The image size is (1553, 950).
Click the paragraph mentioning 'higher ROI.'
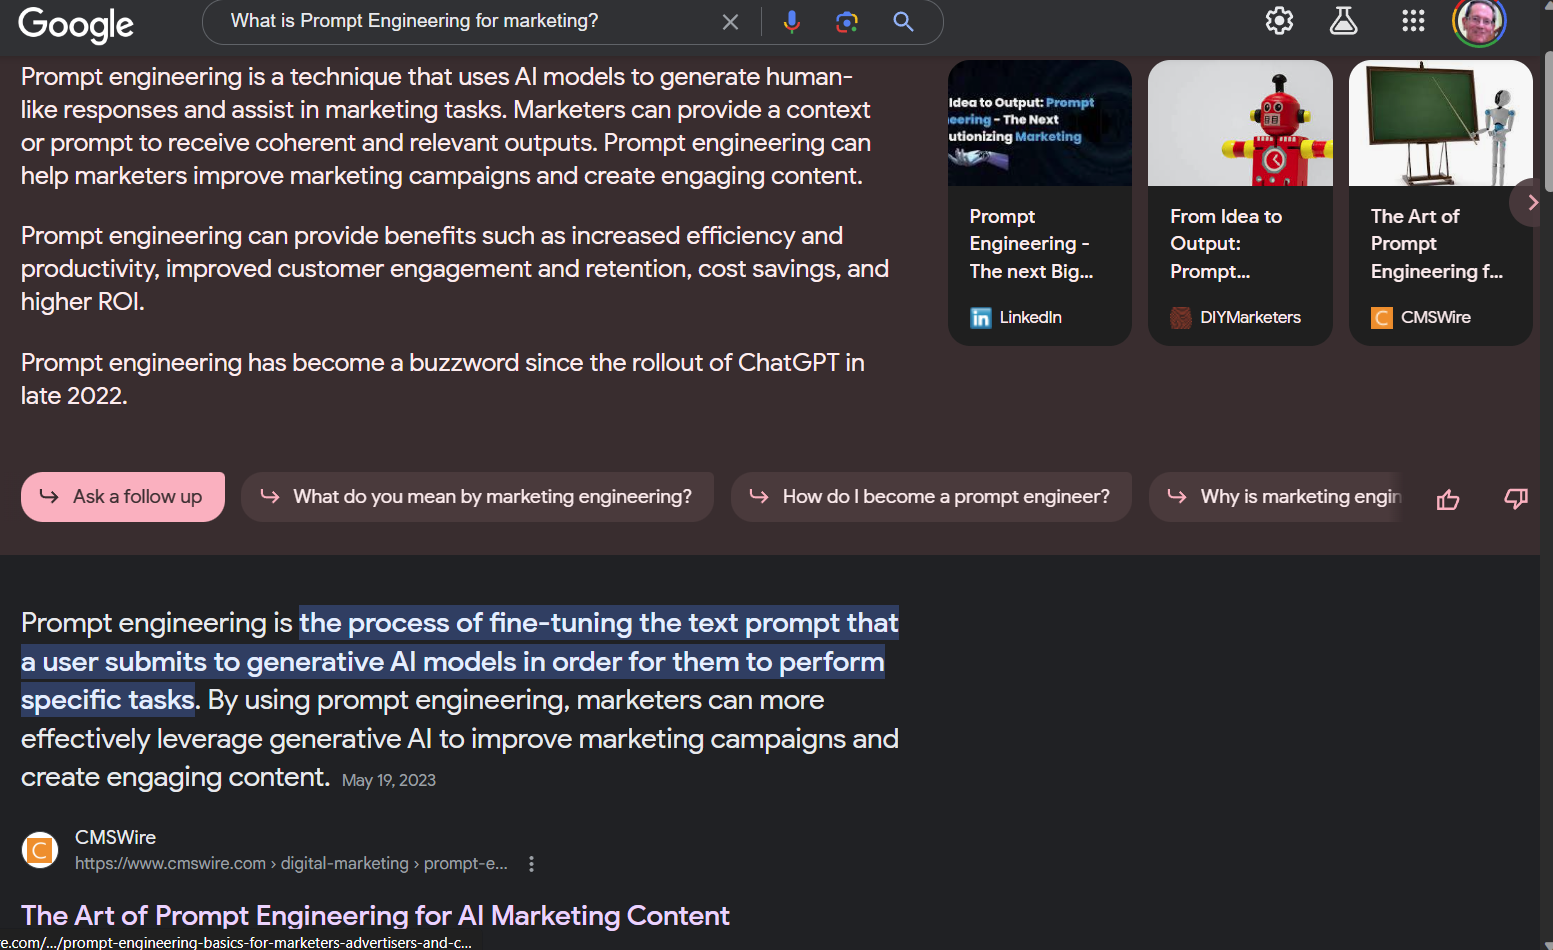pos(455,268)
